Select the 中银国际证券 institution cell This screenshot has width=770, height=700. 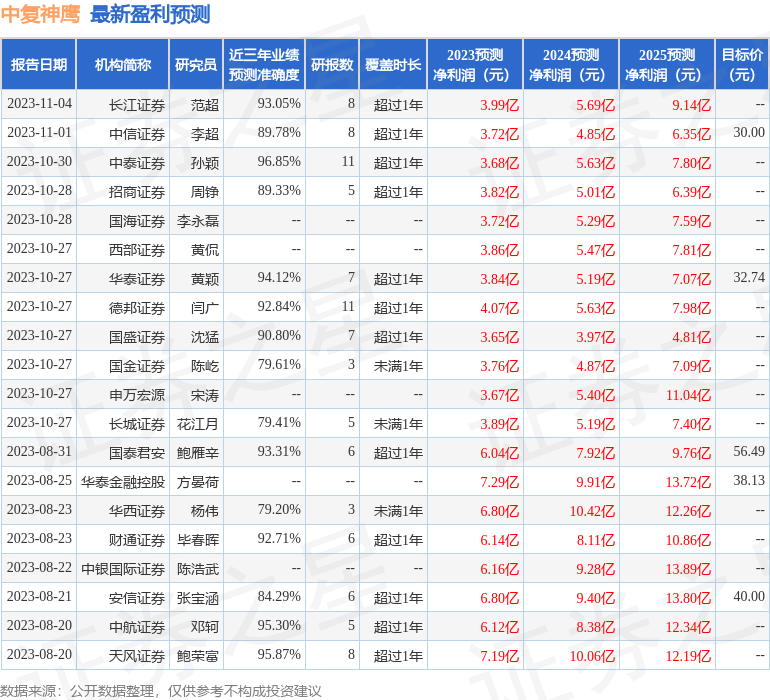tap(123, 569)
